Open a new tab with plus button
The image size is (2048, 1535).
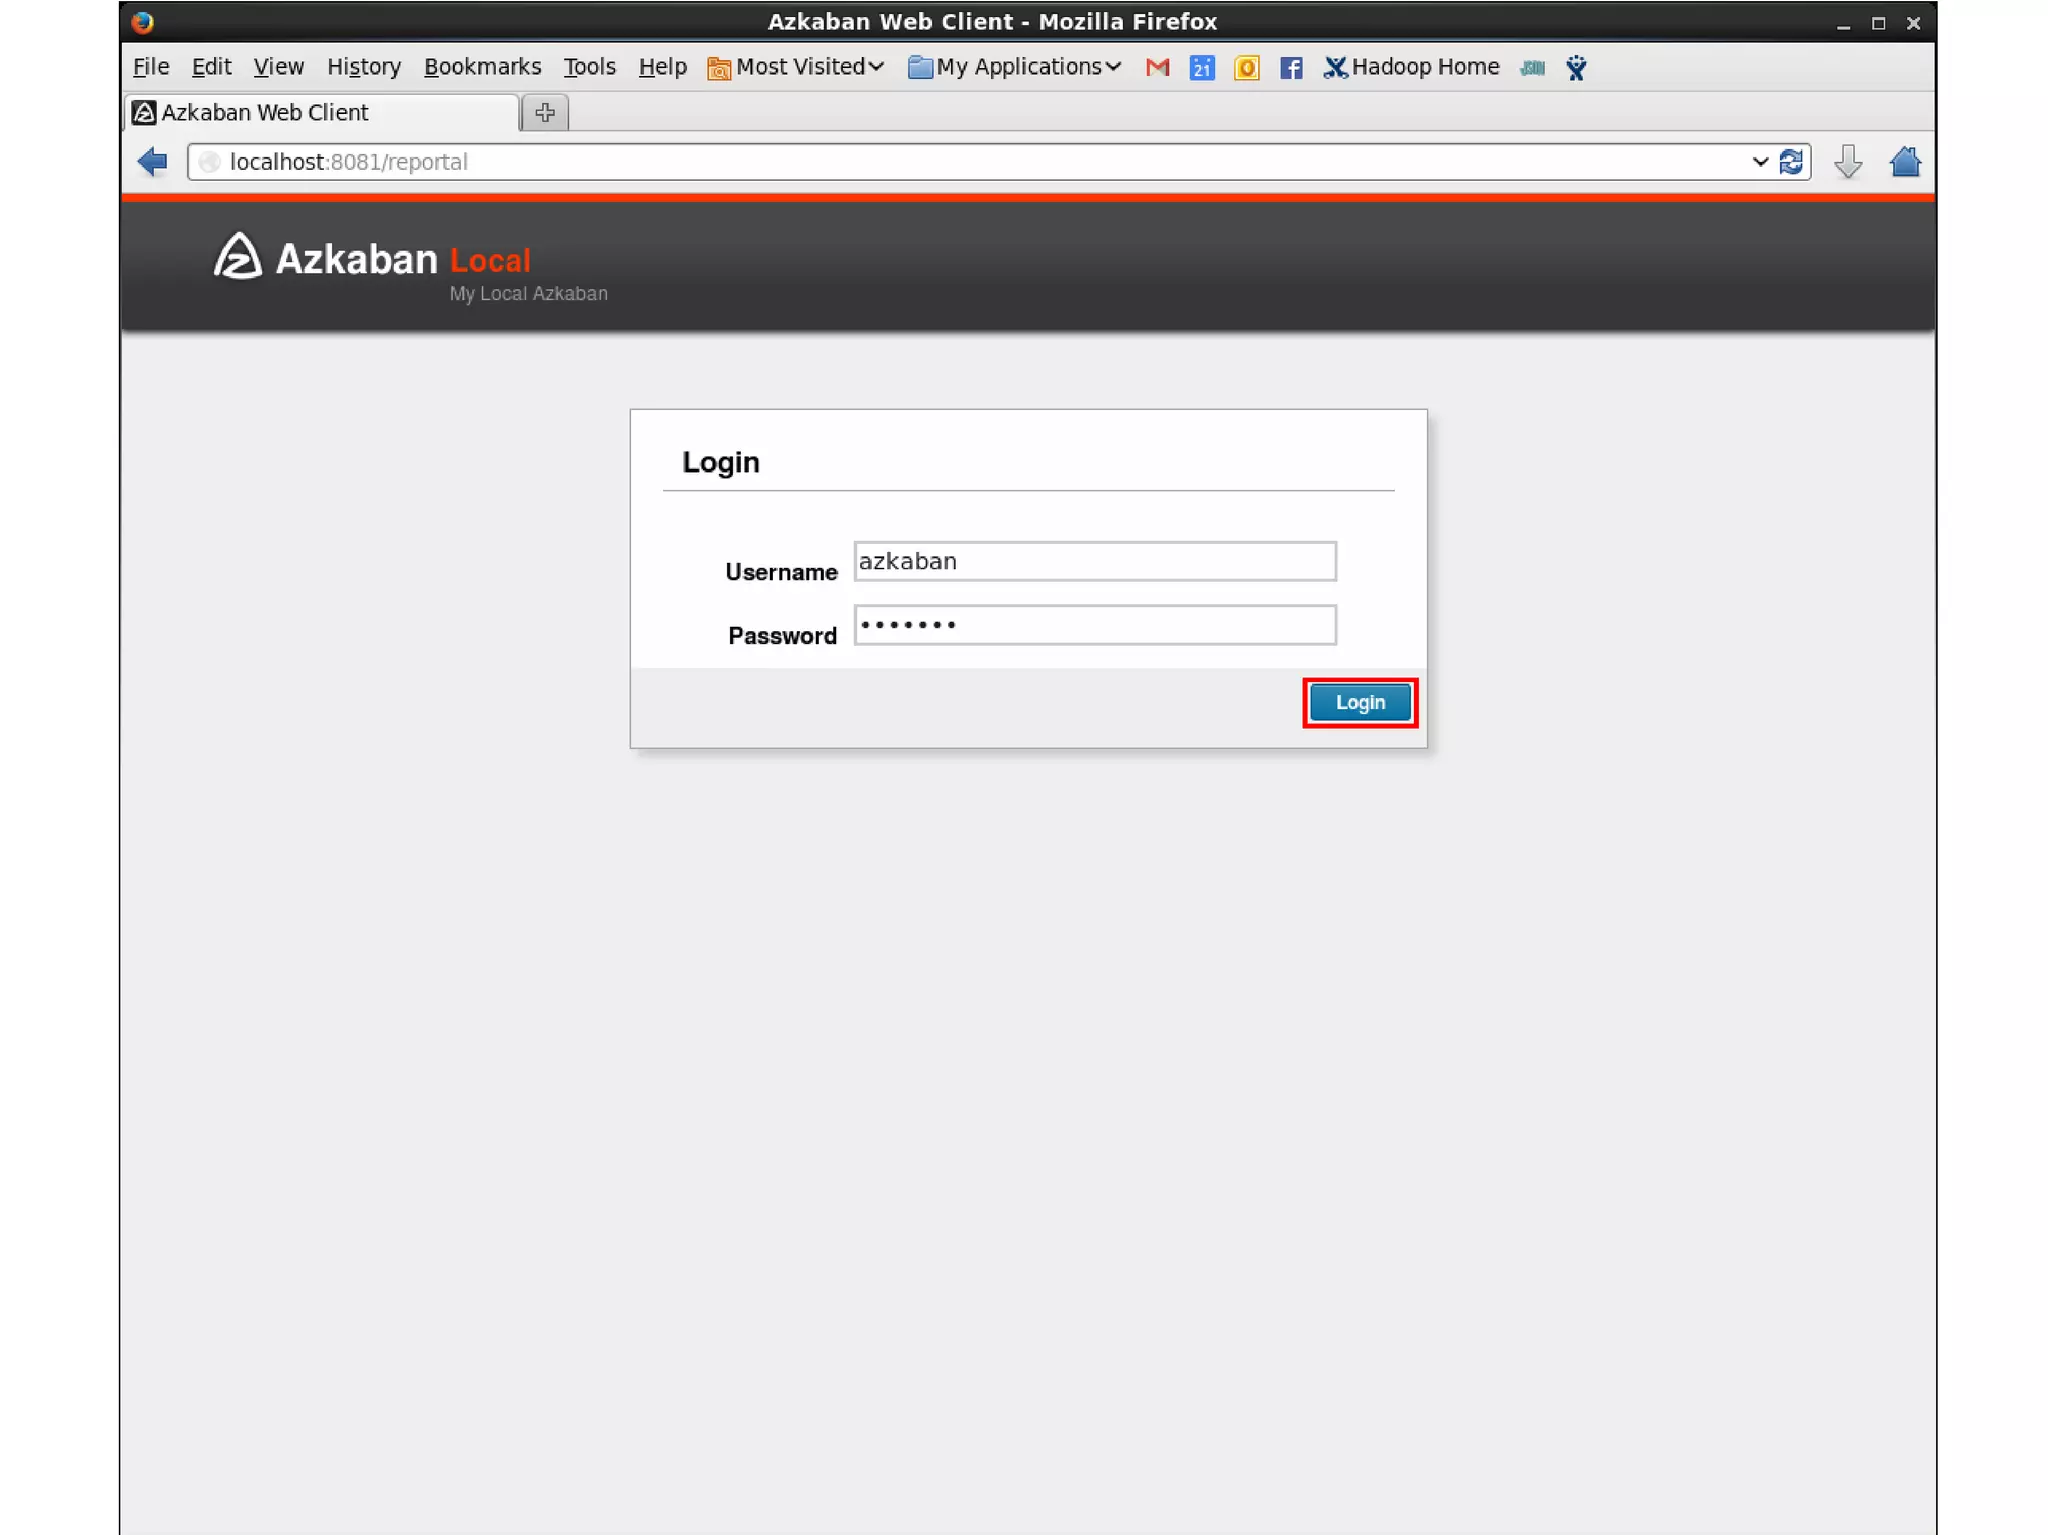pyautogui.click(x=545, y=113)
